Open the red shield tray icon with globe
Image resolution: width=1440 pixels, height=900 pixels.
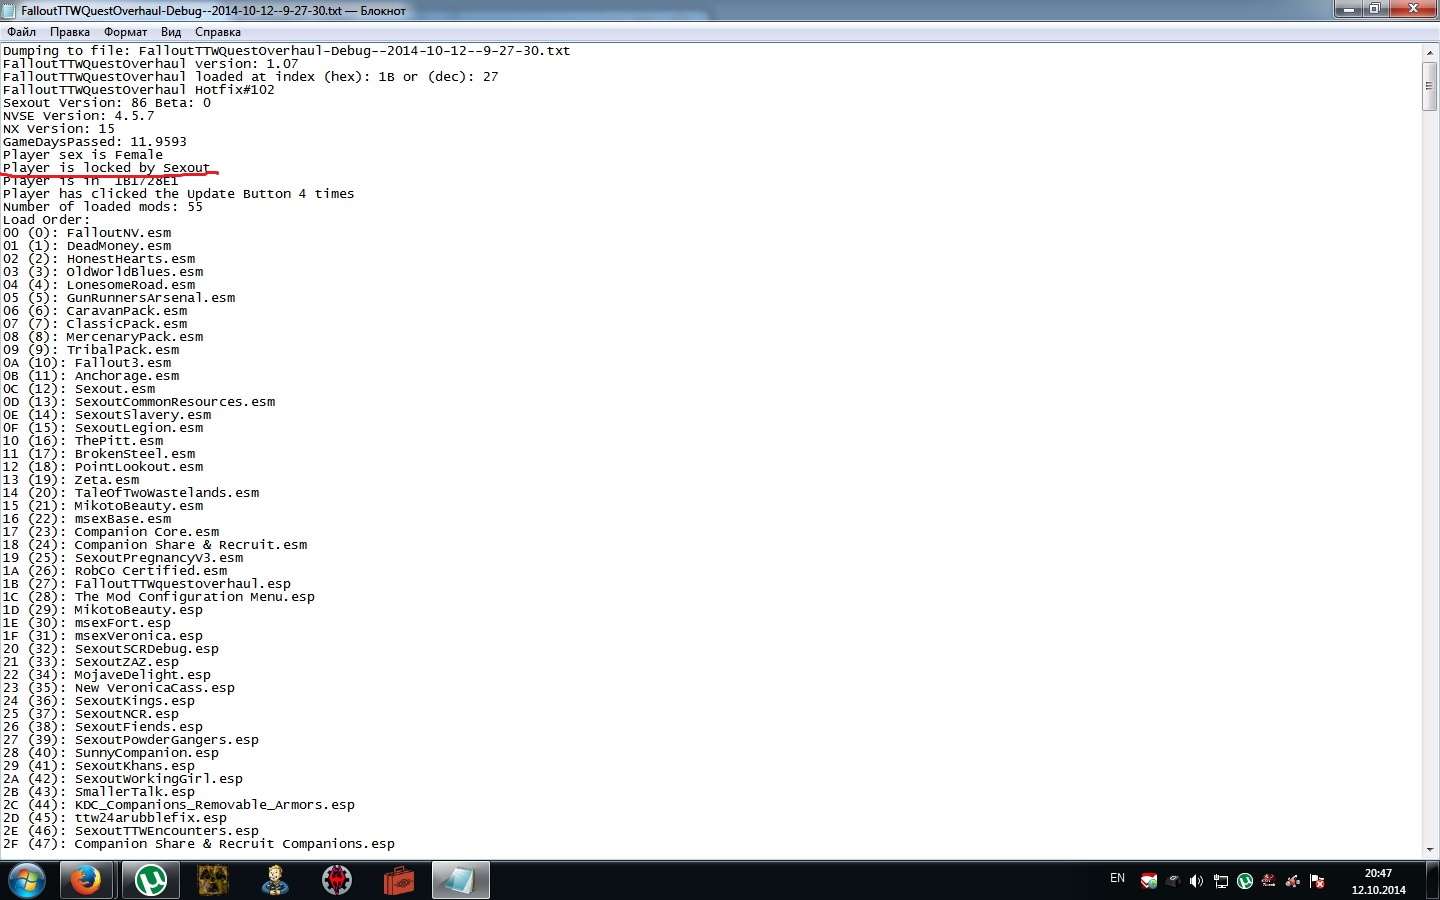click(x=1149, y=881)
